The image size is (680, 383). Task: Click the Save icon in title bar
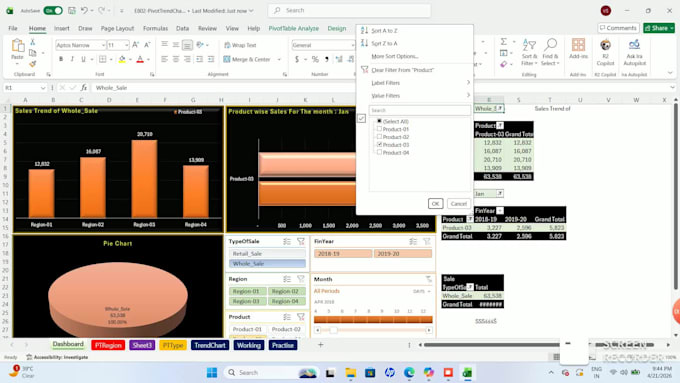pyautogui.click(x=72, y=10)
